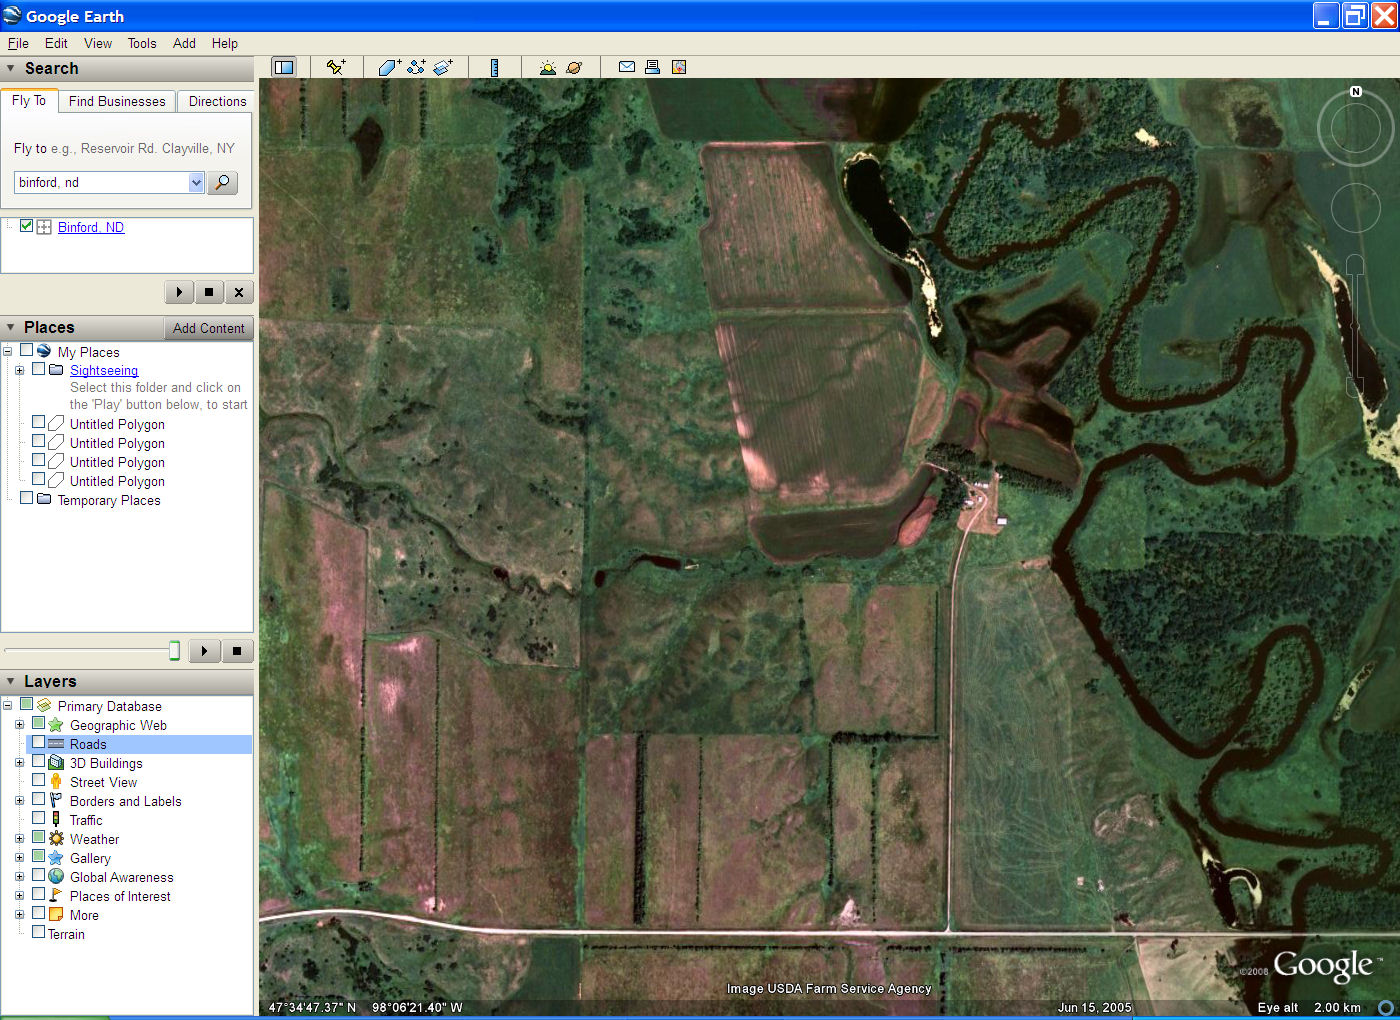Screen dimensions: 1400x1020
Task: Toggle the sidebar visibility icon
Action: [x=284, y=67]
